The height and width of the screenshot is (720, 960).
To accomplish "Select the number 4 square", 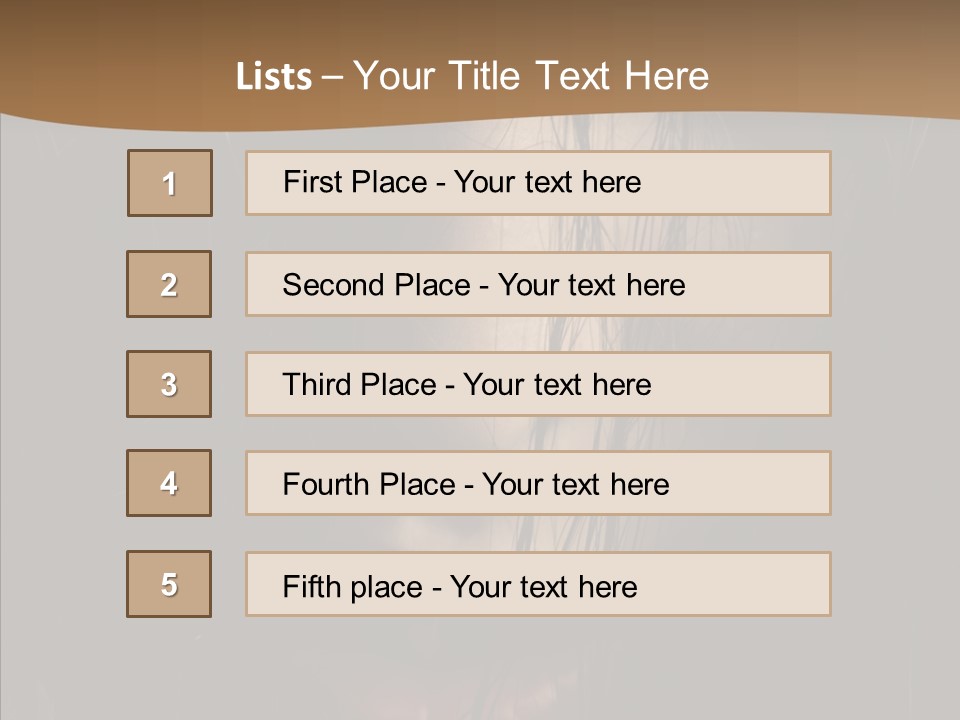I will (x=169, y=483).
